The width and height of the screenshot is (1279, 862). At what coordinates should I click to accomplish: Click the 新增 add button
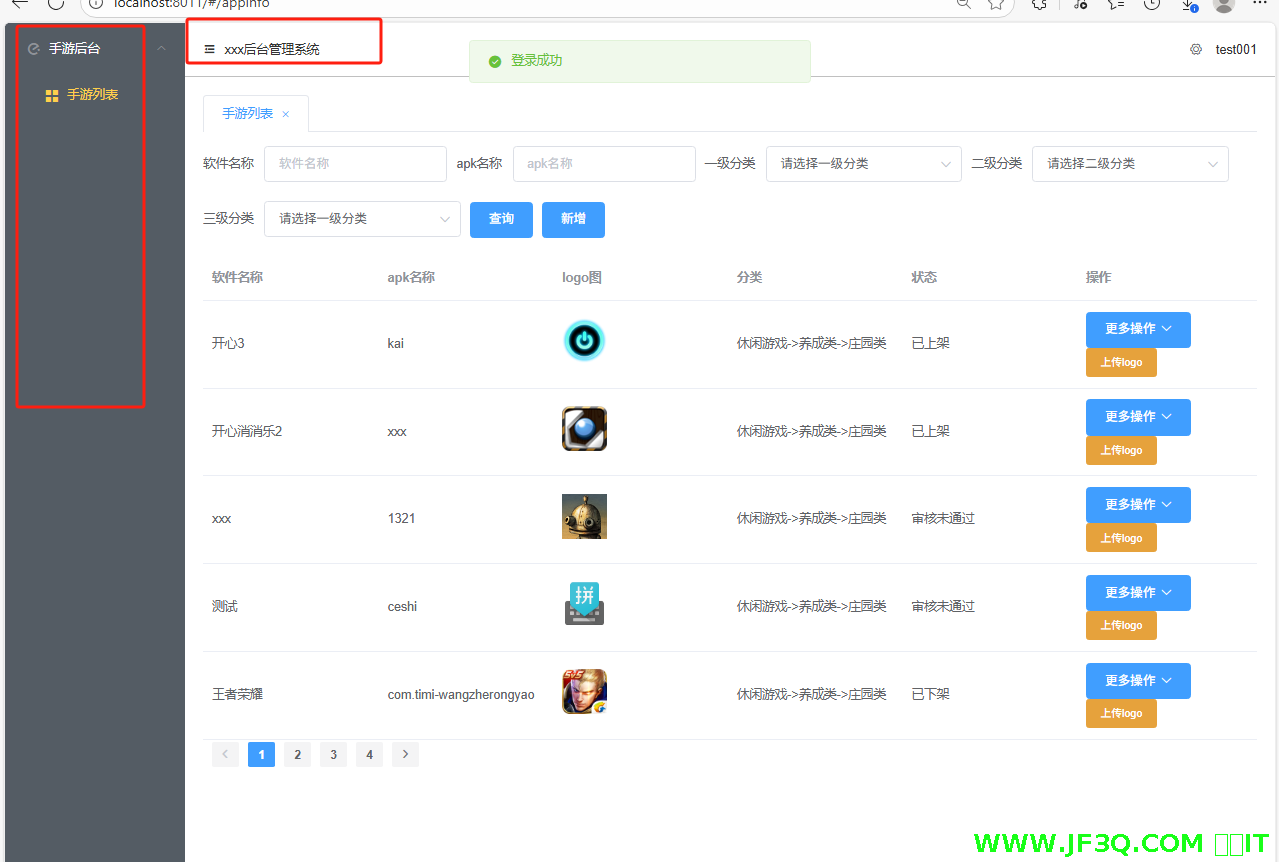[573, 219]
